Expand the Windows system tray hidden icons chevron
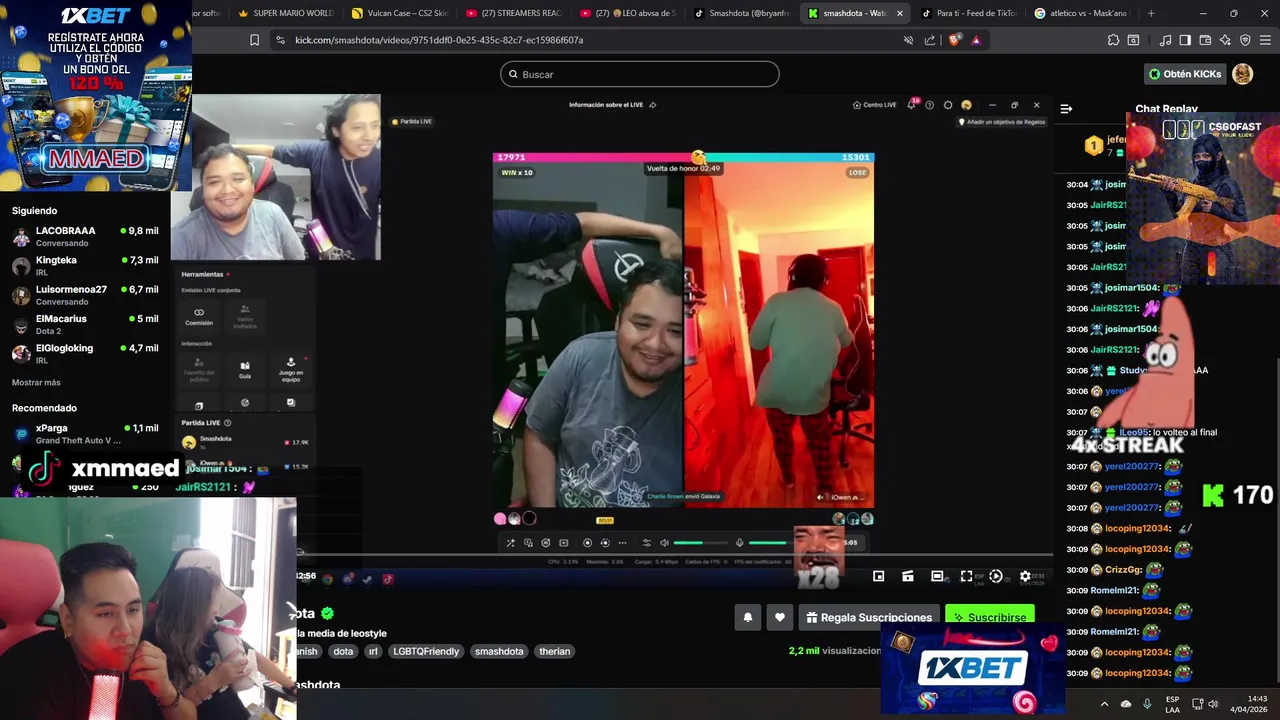This screenshot has height=720, width=1280. [1104, 703]
